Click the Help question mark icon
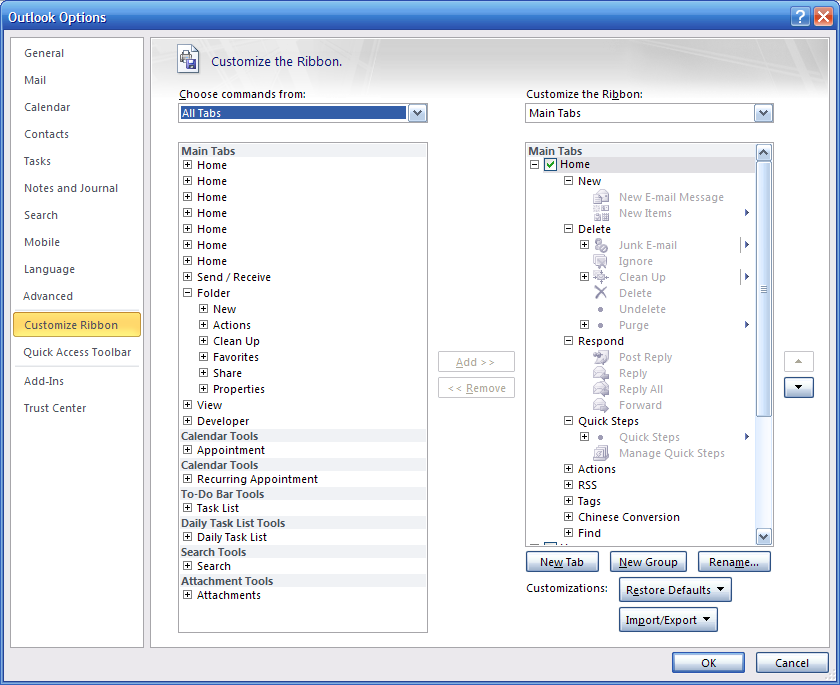The height and width of the screenshot is (685, 840). 800,17
